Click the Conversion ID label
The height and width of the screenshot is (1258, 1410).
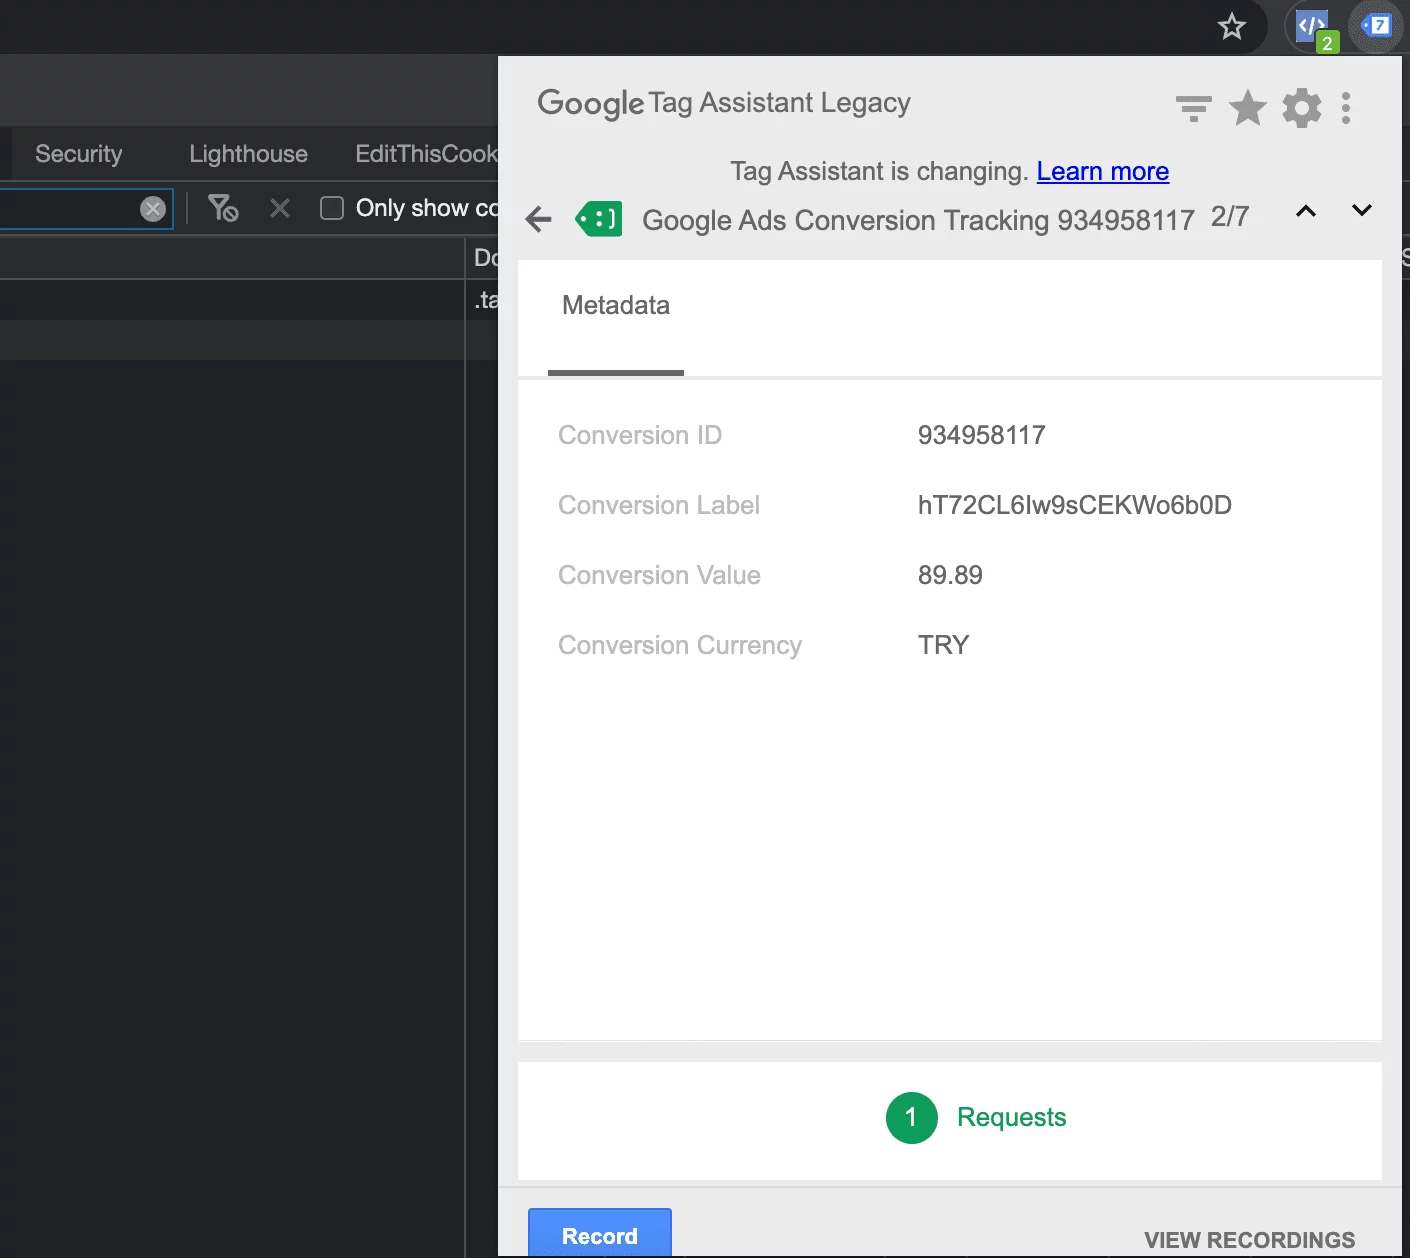tap(640, 435)
